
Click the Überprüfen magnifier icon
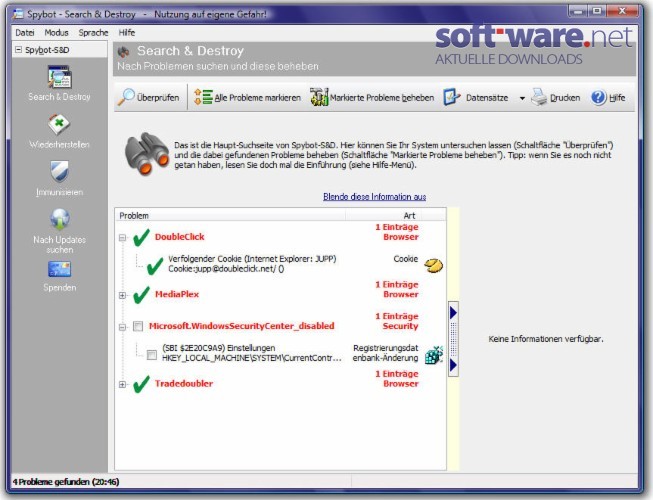pyautogui.click(x=126, y=97)
